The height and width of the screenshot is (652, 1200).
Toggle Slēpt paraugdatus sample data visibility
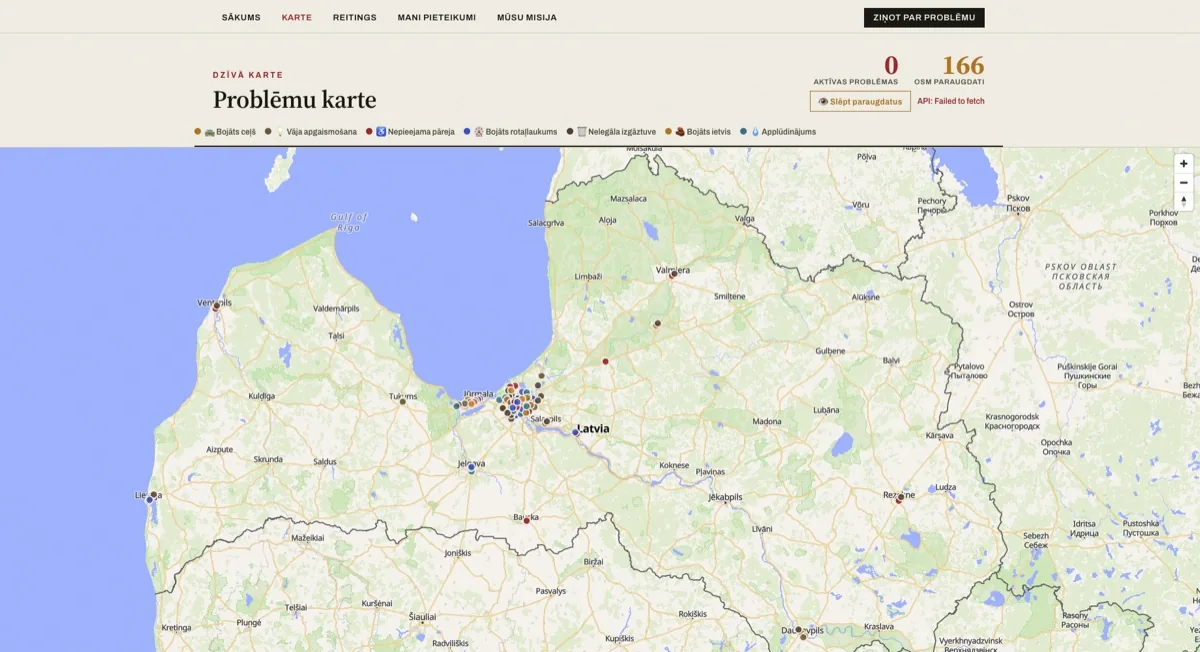[860, 101]
